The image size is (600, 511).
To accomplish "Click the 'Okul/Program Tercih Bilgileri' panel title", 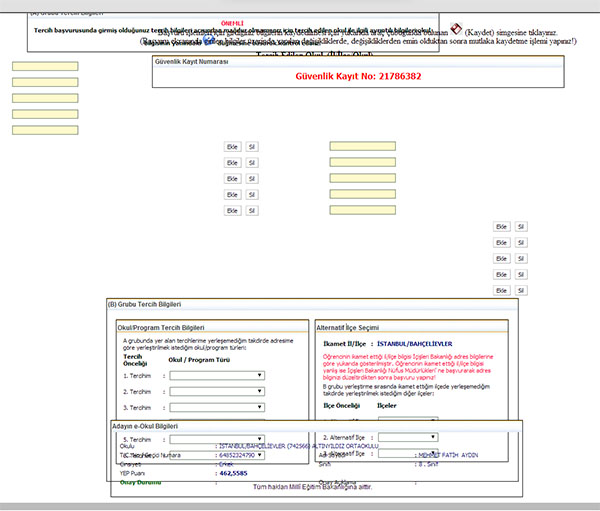I will (x=161, y=328).
